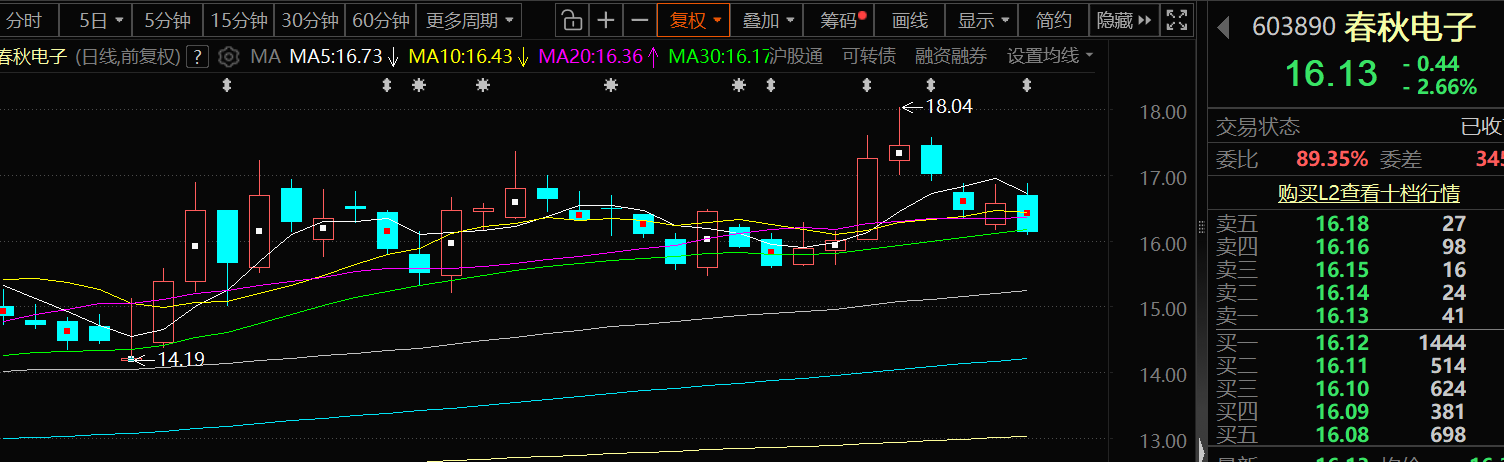1504x462 pixels.
Task: Enter fullscreen chart mode icon
Action: (1179, 20)
